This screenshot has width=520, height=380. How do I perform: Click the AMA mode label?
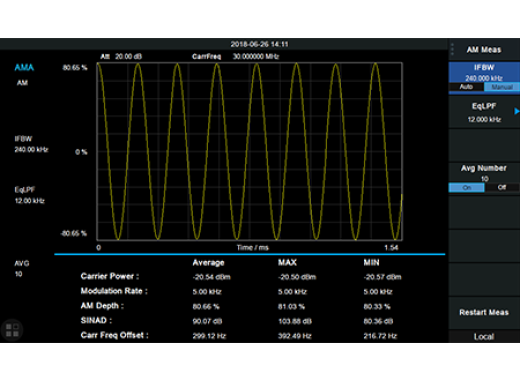tap(24, 68)
